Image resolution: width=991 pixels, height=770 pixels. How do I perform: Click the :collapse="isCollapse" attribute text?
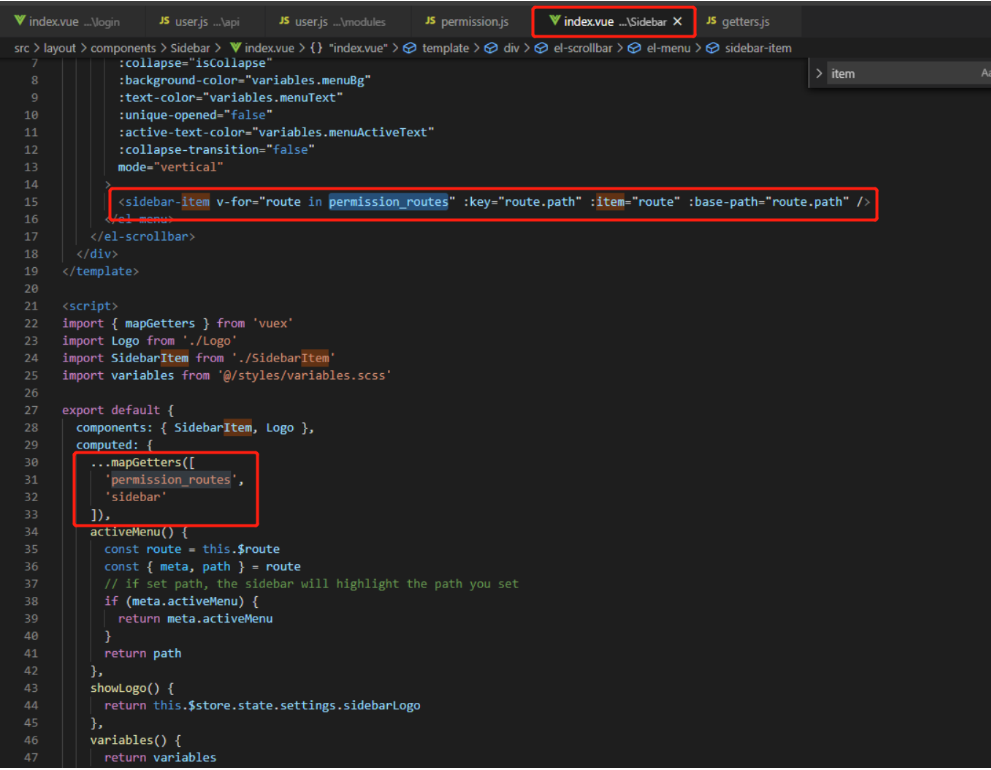coord(195,63)
